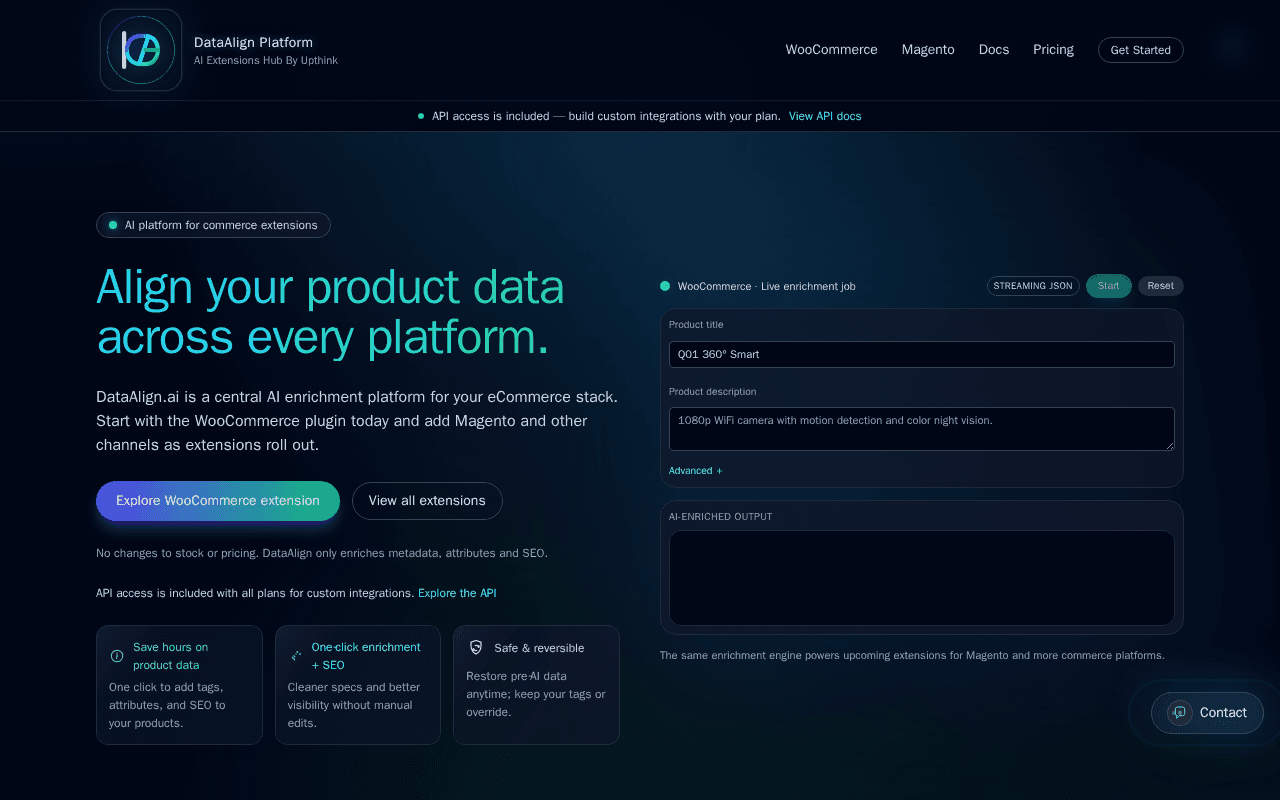The width and height of the screenshot is (1280, 800).
Task: Click the Get Started button
Action: coord(1140,50)
